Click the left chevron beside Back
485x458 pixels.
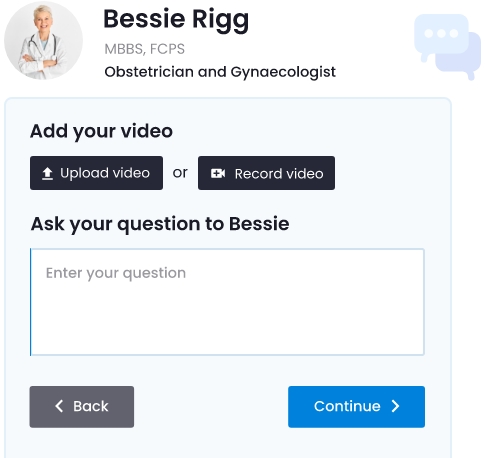[59, 406]
